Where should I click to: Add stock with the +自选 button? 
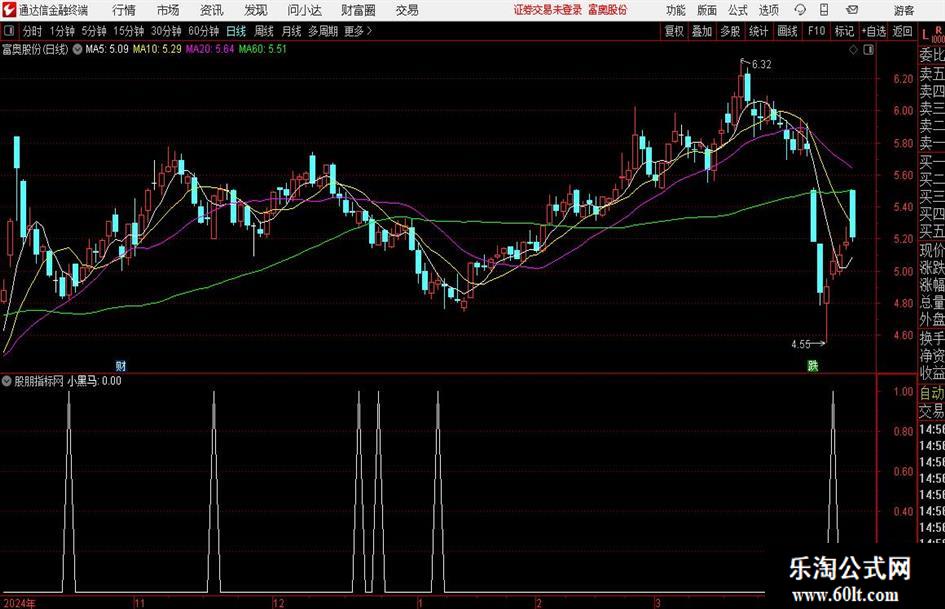[874, 31]
